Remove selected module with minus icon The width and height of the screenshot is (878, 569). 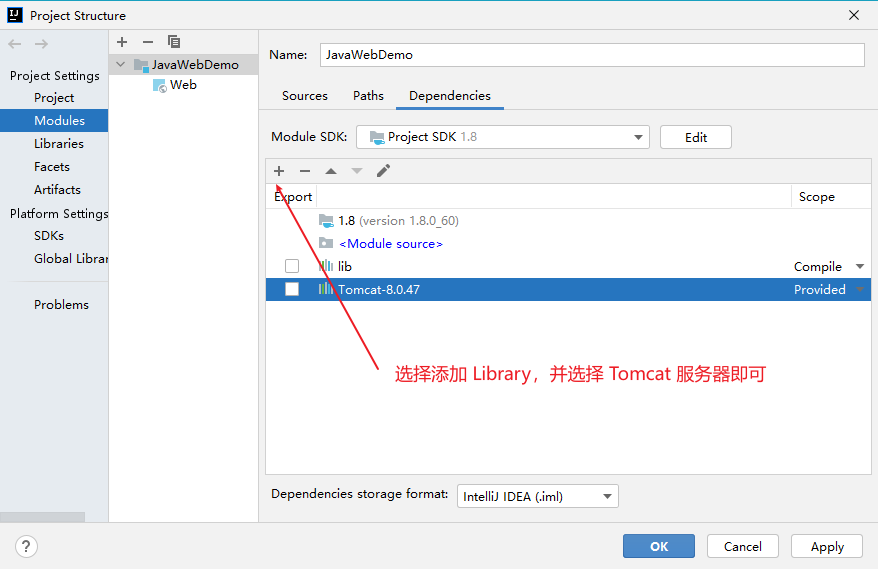[x=148, y=42]
